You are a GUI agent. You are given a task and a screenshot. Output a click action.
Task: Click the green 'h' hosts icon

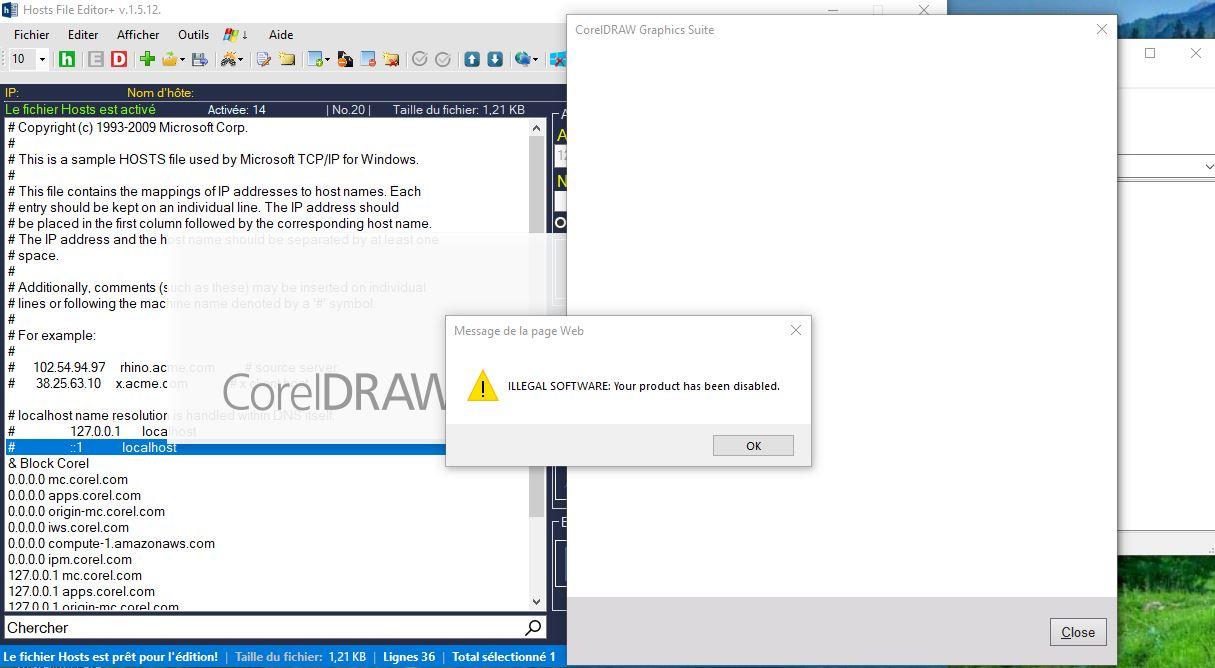pyautogui.click(x=67, y=59)
